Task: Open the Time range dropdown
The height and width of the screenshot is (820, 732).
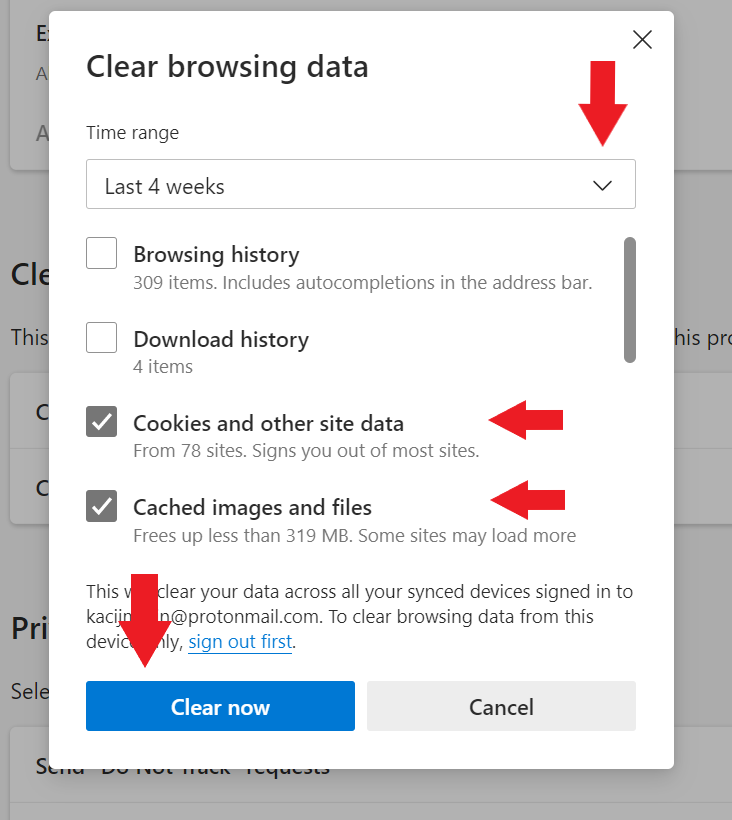Action: 360,185
